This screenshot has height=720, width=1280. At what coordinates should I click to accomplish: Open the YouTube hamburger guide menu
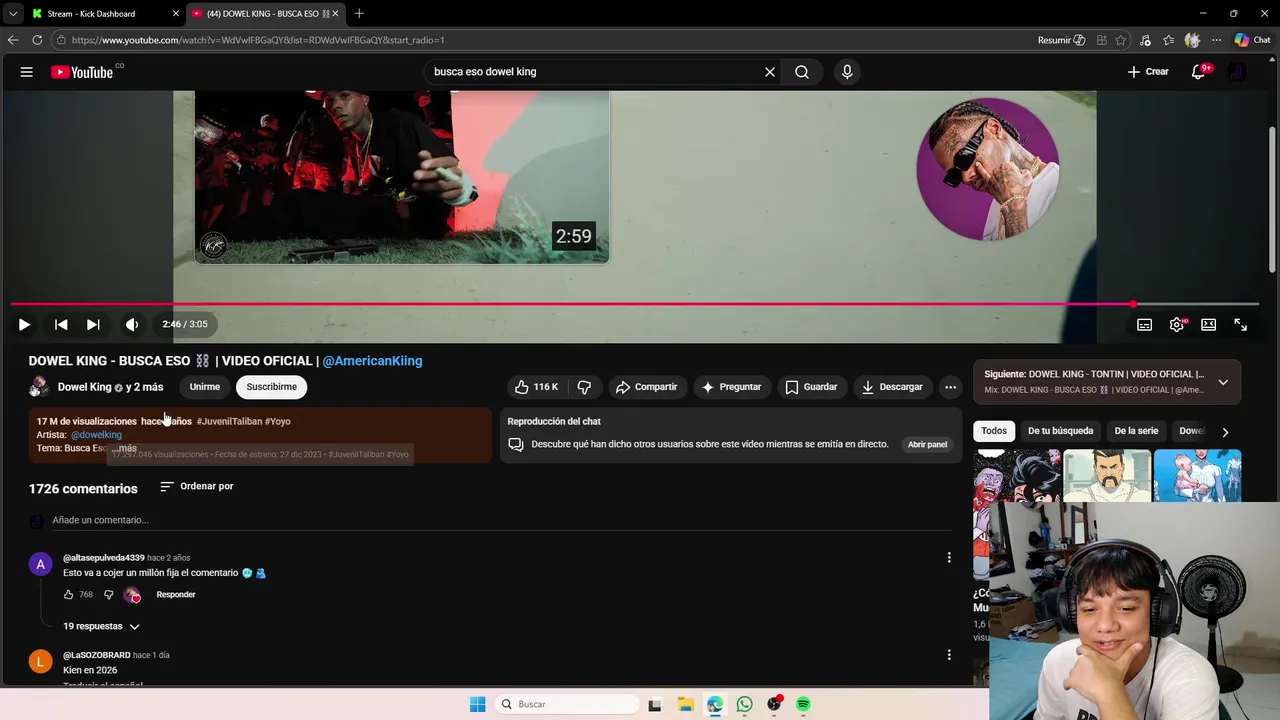[x=27, y=72]
